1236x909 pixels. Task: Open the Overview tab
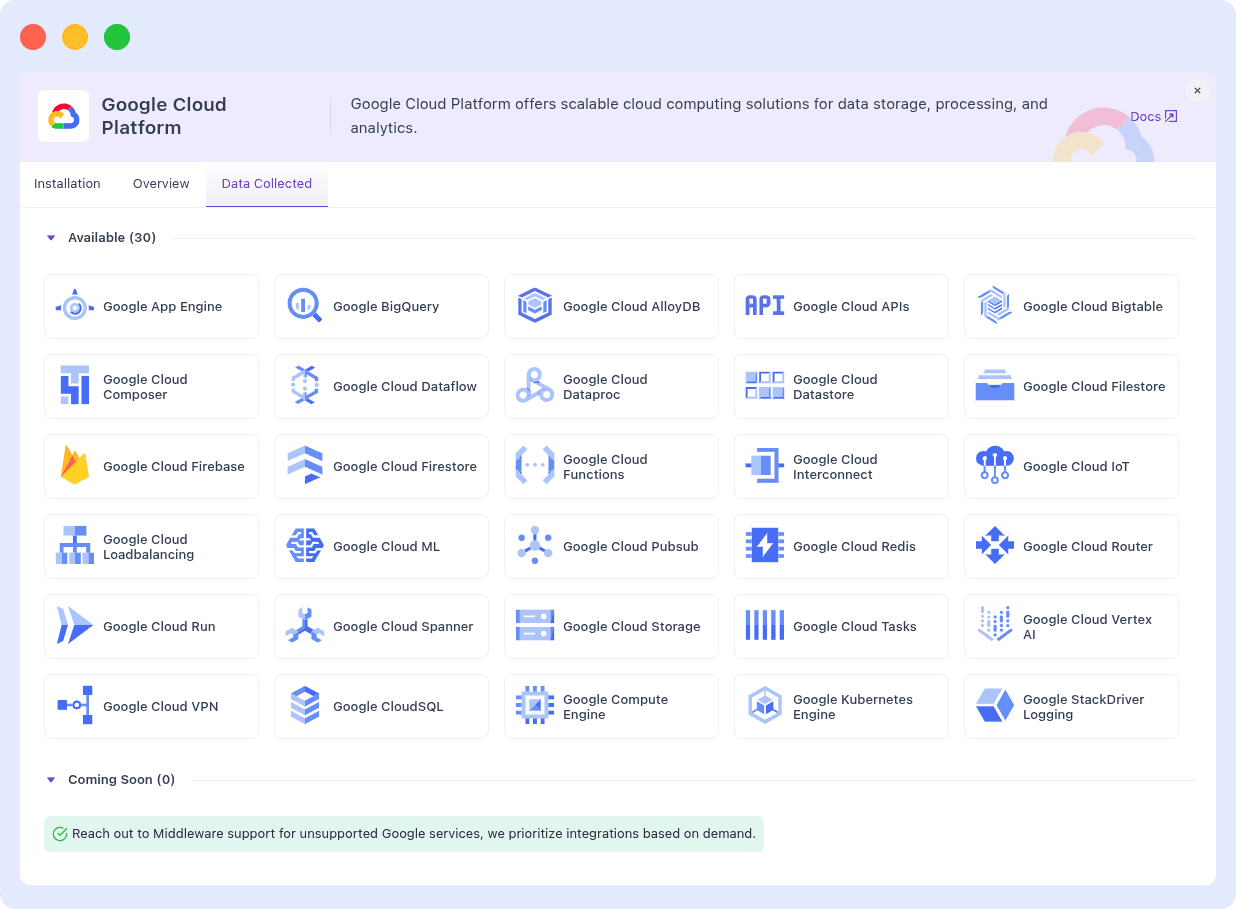click(x=160, y=183)
